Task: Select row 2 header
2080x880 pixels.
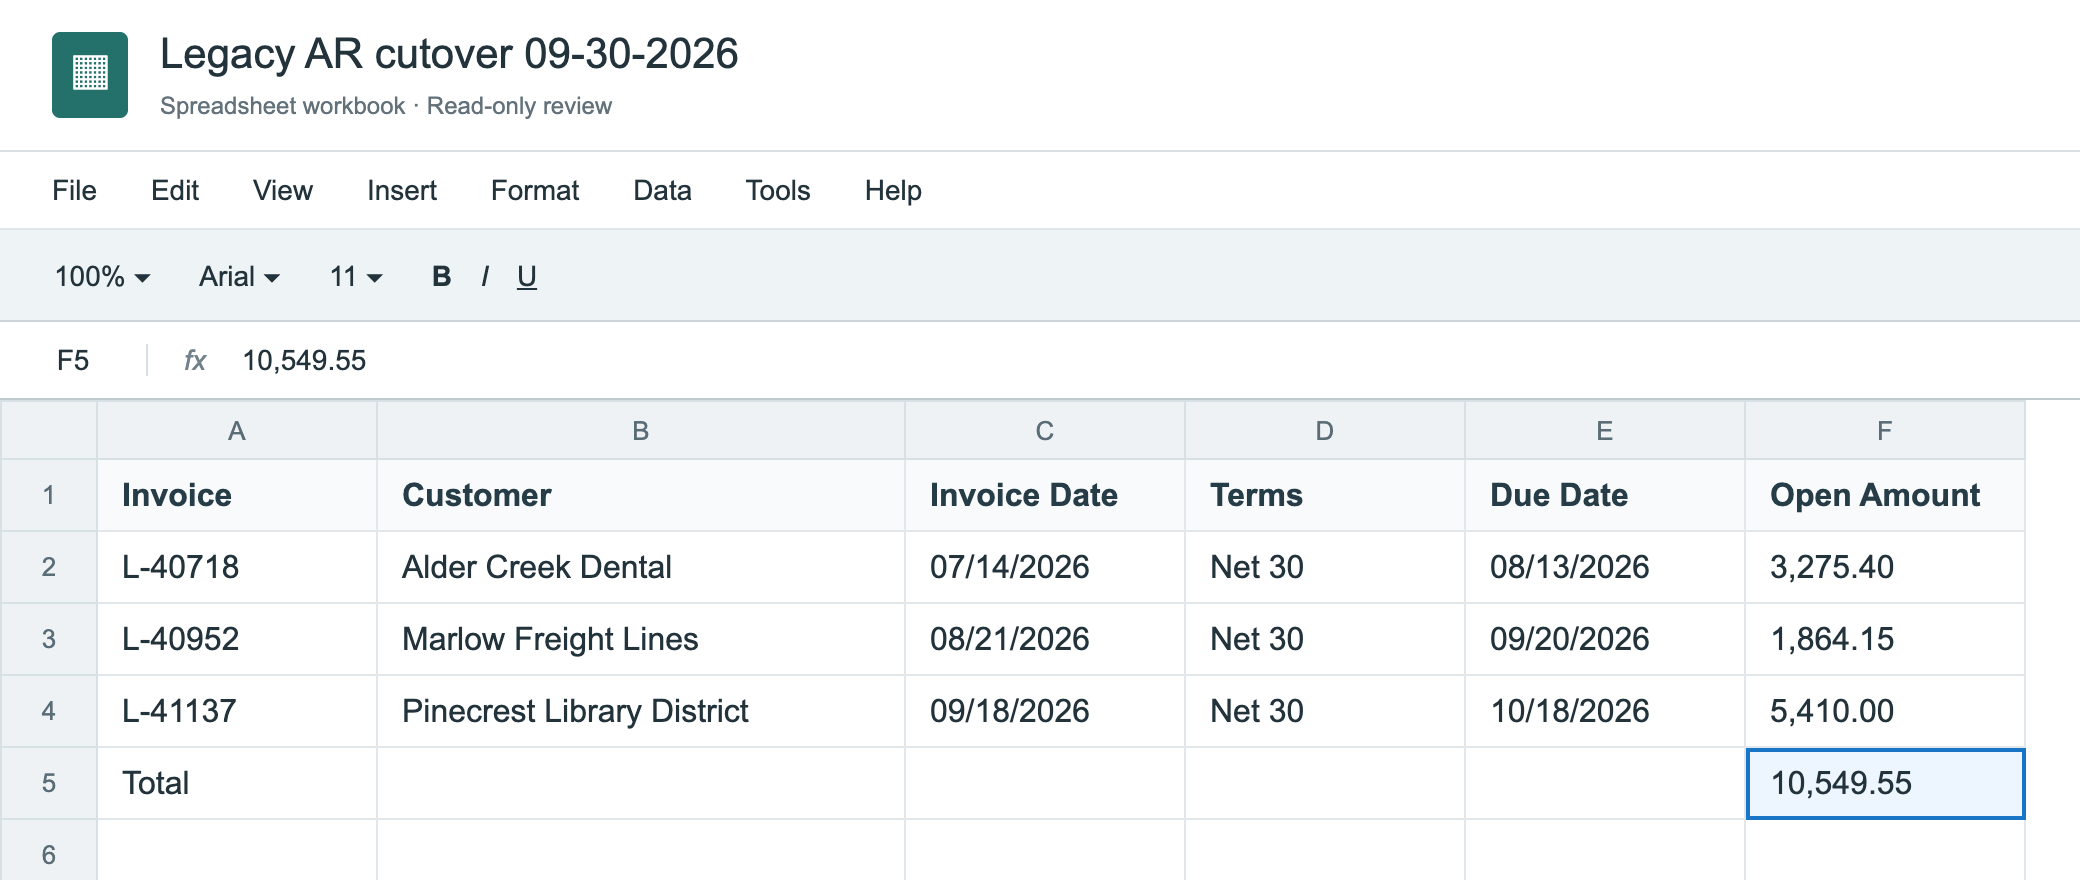Action: (49, 567)
